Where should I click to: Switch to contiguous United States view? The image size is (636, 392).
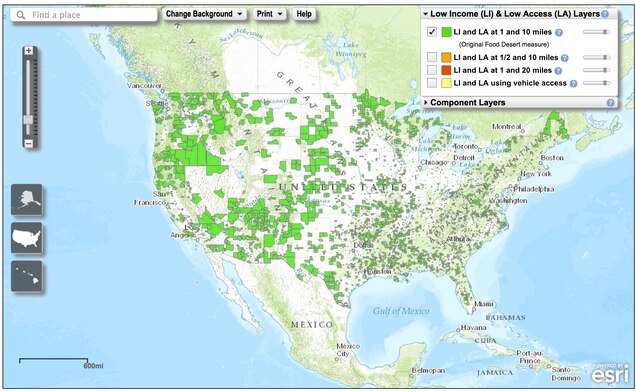point(26,238)
